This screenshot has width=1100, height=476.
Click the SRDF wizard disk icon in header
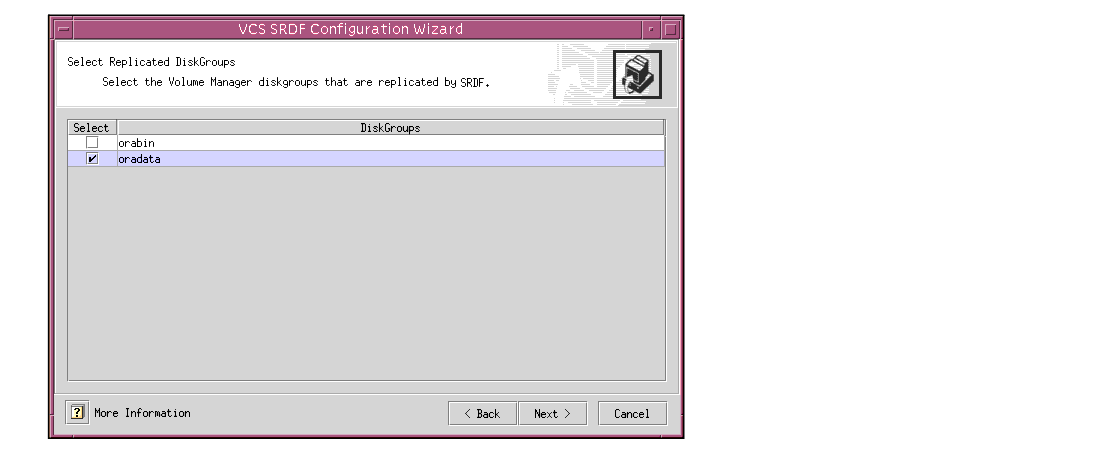point(637,74)
